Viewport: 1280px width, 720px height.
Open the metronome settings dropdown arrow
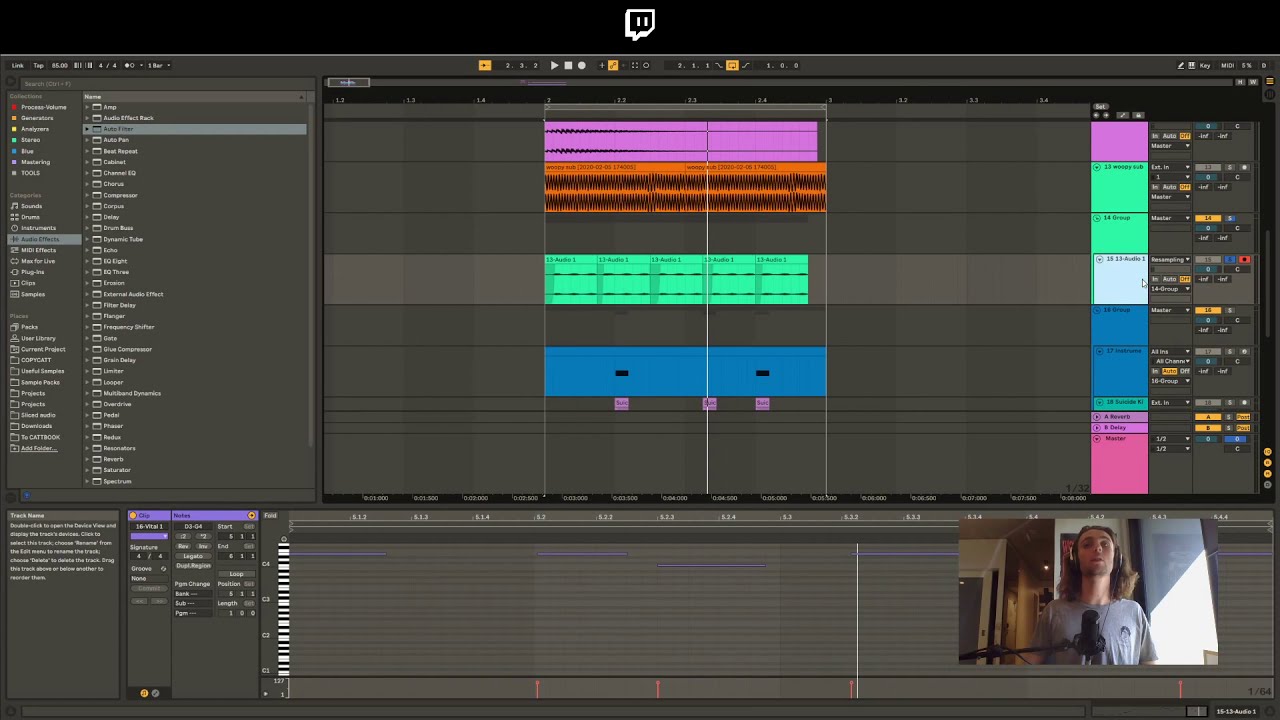tap(139, 65)
